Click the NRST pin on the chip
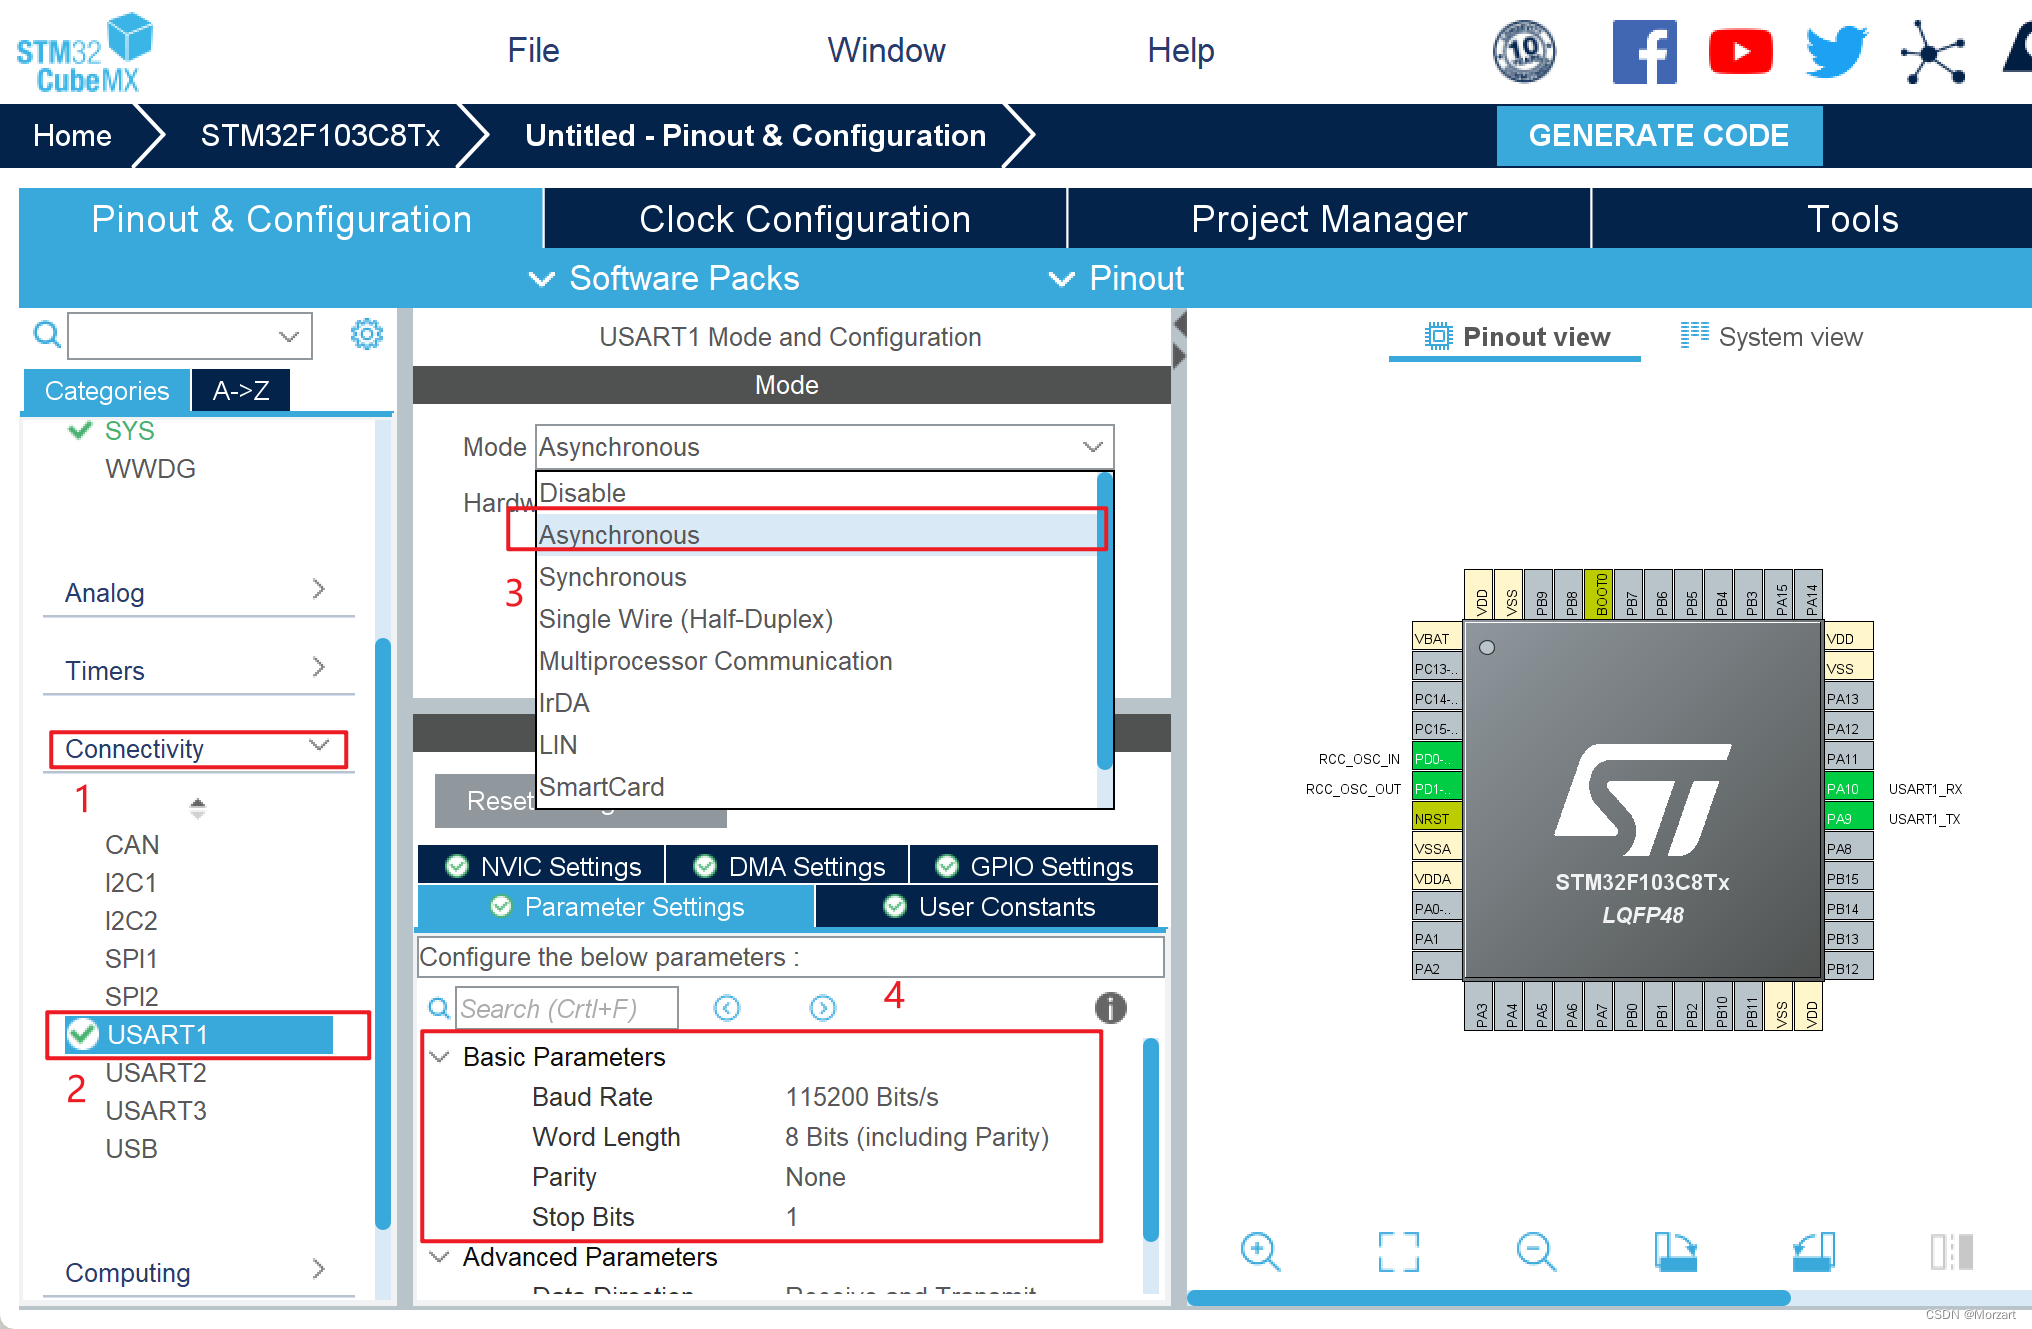2032x1329 pixels. point(1437,818)
